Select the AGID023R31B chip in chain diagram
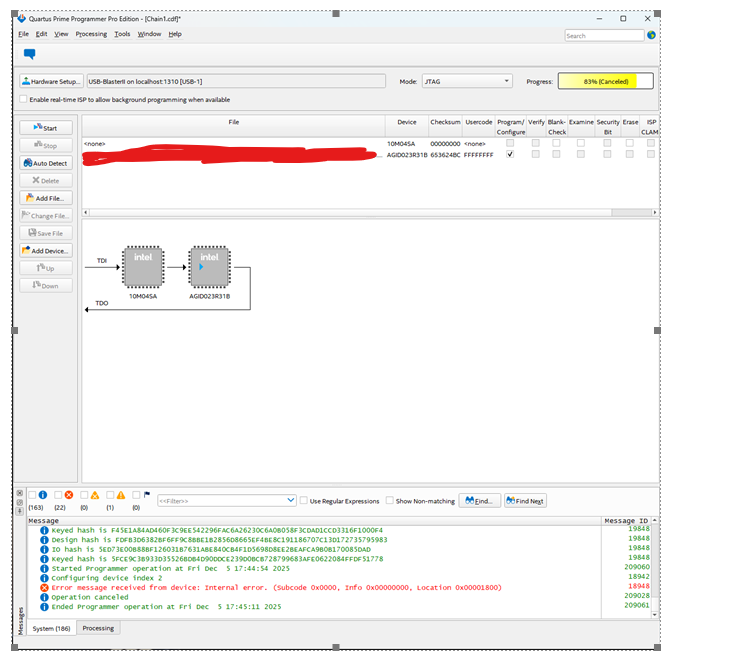The width and height of the screenshot is (750, 668). click(x=210, y=266)
